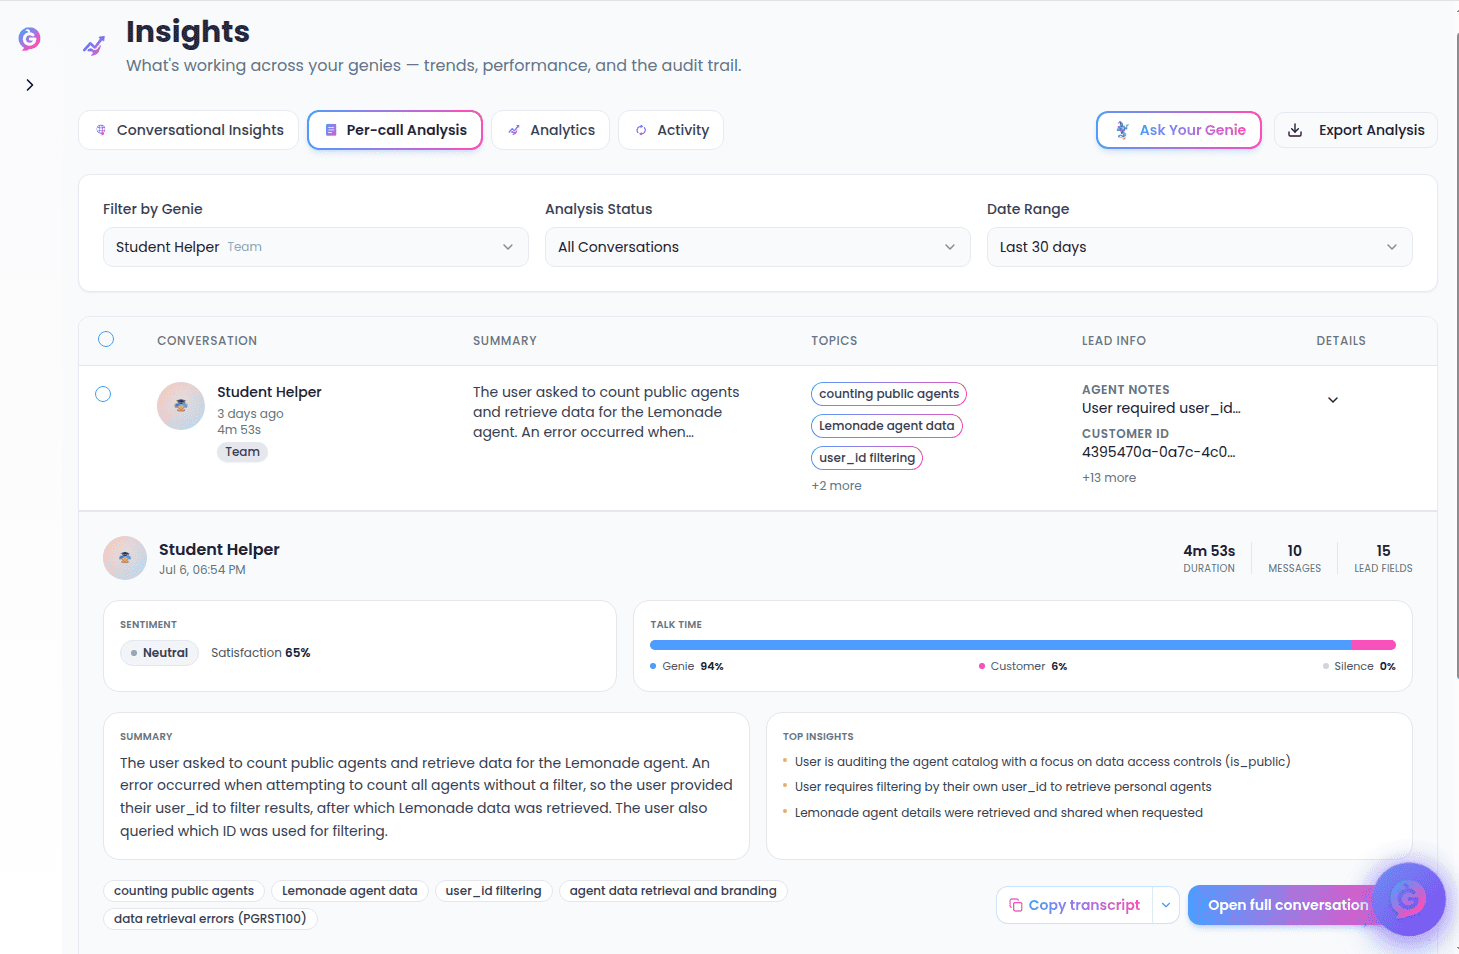Click '+13 more' lead info text
This screenshot has width=1459, height=954.
(1109, 478)
